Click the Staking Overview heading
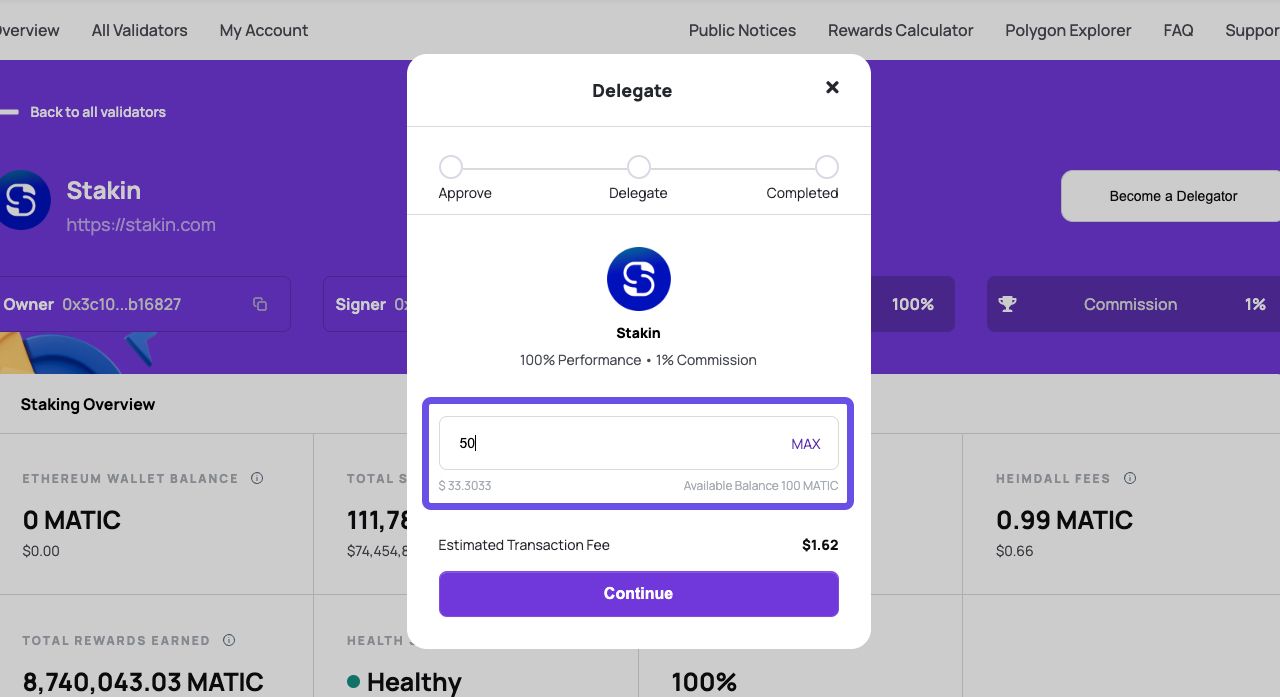1280x697 pixels. (88, 404)
